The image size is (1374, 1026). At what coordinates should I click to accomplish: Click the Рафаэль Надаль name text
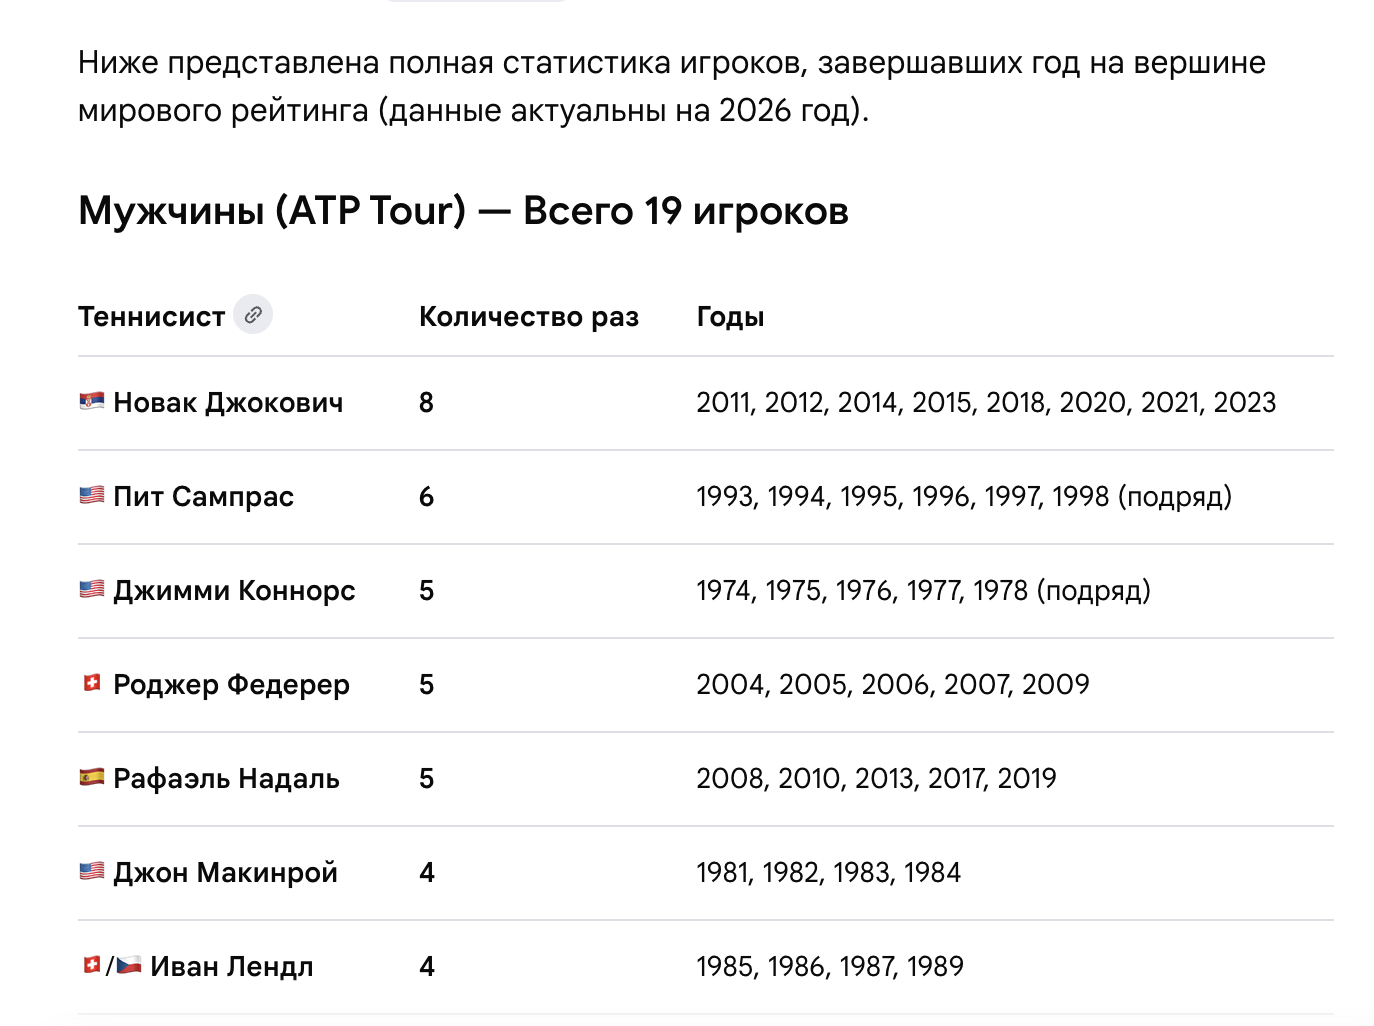227,778
